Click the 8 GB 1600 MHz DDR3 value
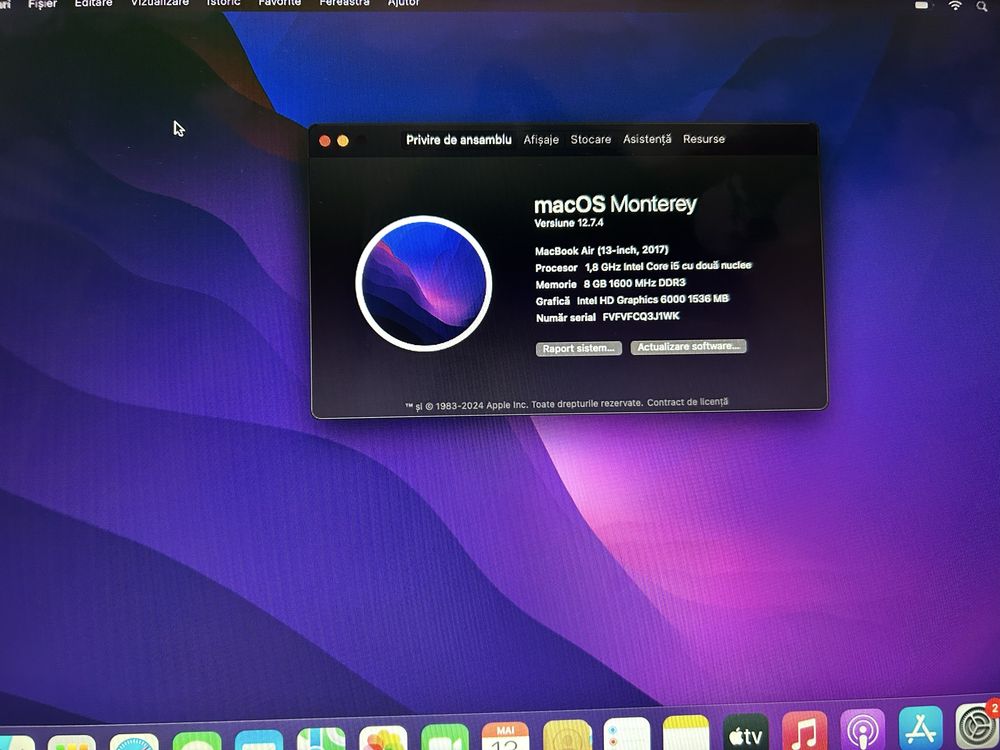 [x=635, y=283]
